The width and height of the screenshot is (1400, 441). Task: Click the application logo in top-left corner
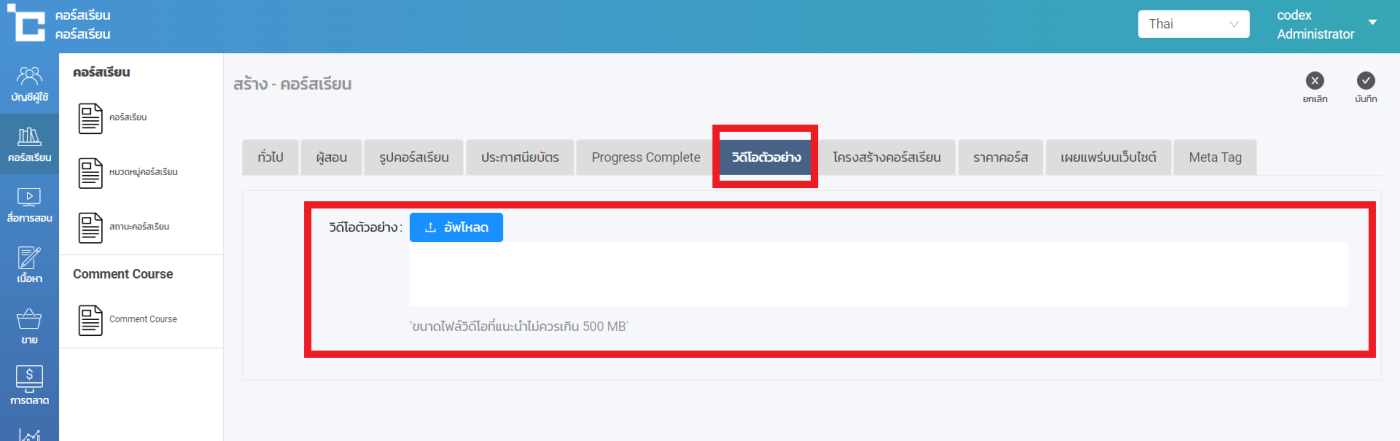point(26,26)
